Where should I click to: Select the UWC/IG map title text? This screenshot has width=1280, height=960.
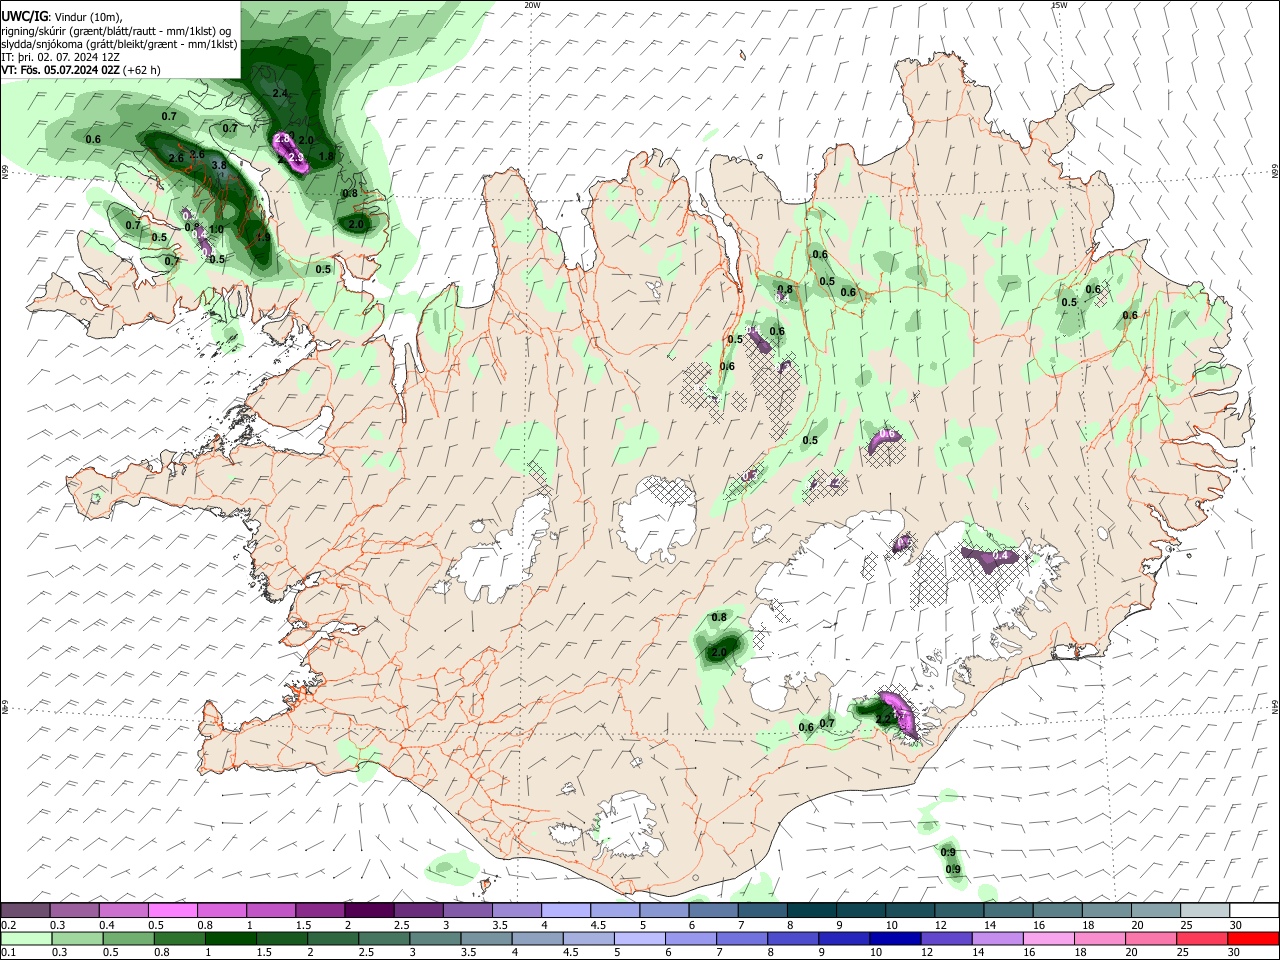point(25,16)
